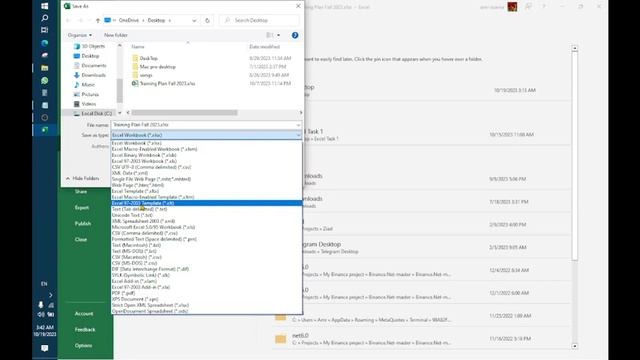
Task: Choose Excel 97-2003 Workbook (*.xls) type
Action: [x=207, y=161]
